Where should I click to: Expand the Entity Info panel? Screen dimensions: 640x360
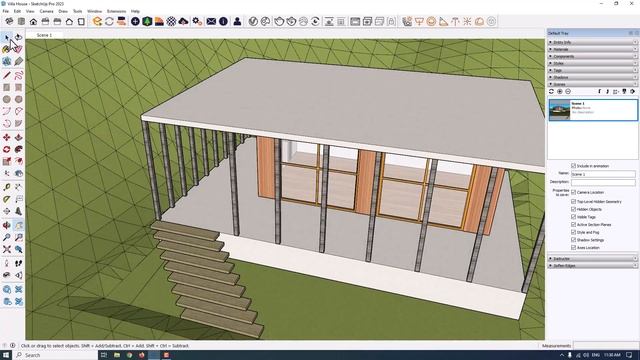[x=593, y=42]
